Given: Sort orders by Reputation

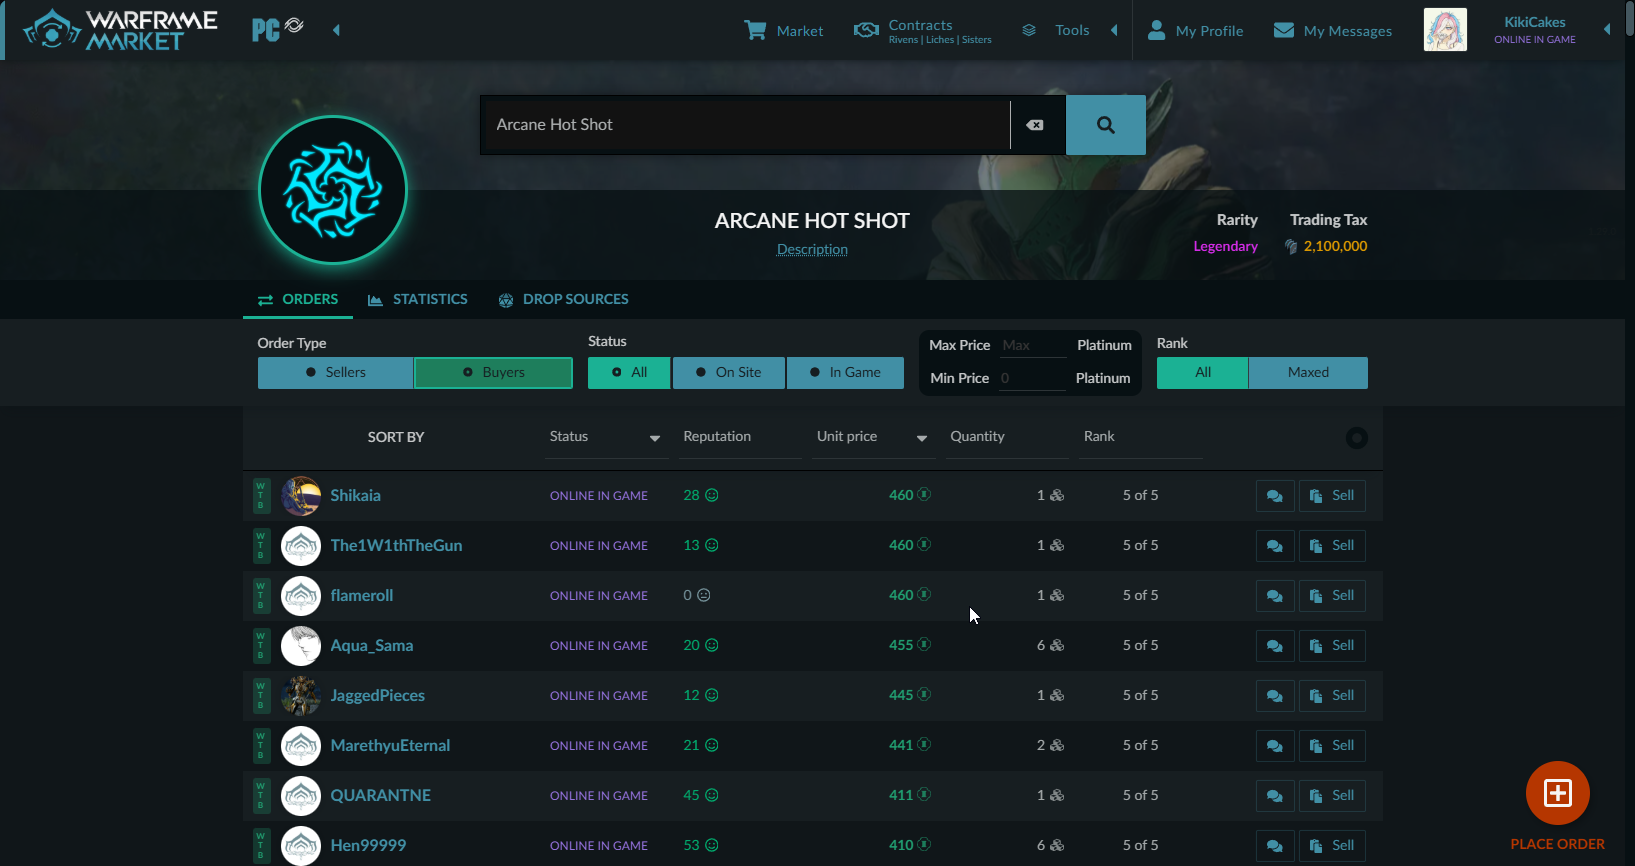Looking at the screenshot, I should point(740,437).
